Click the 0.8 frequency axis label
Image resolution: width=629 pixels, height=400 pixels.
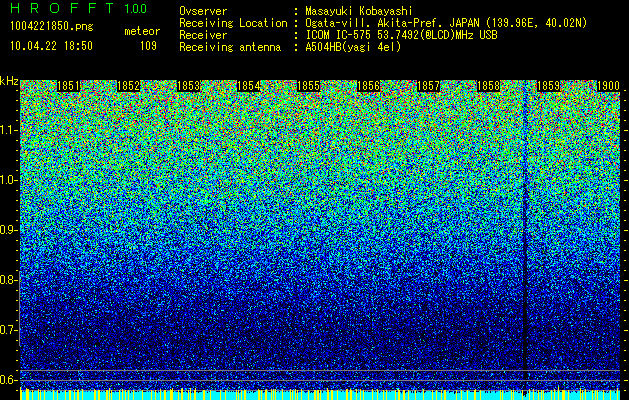point(8,280)
